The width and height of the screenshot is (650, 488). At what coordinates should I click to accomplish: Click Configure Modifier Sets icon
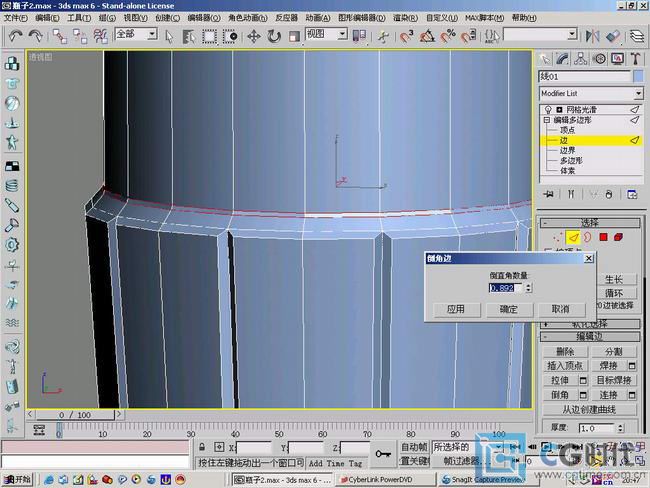(632, 194)
